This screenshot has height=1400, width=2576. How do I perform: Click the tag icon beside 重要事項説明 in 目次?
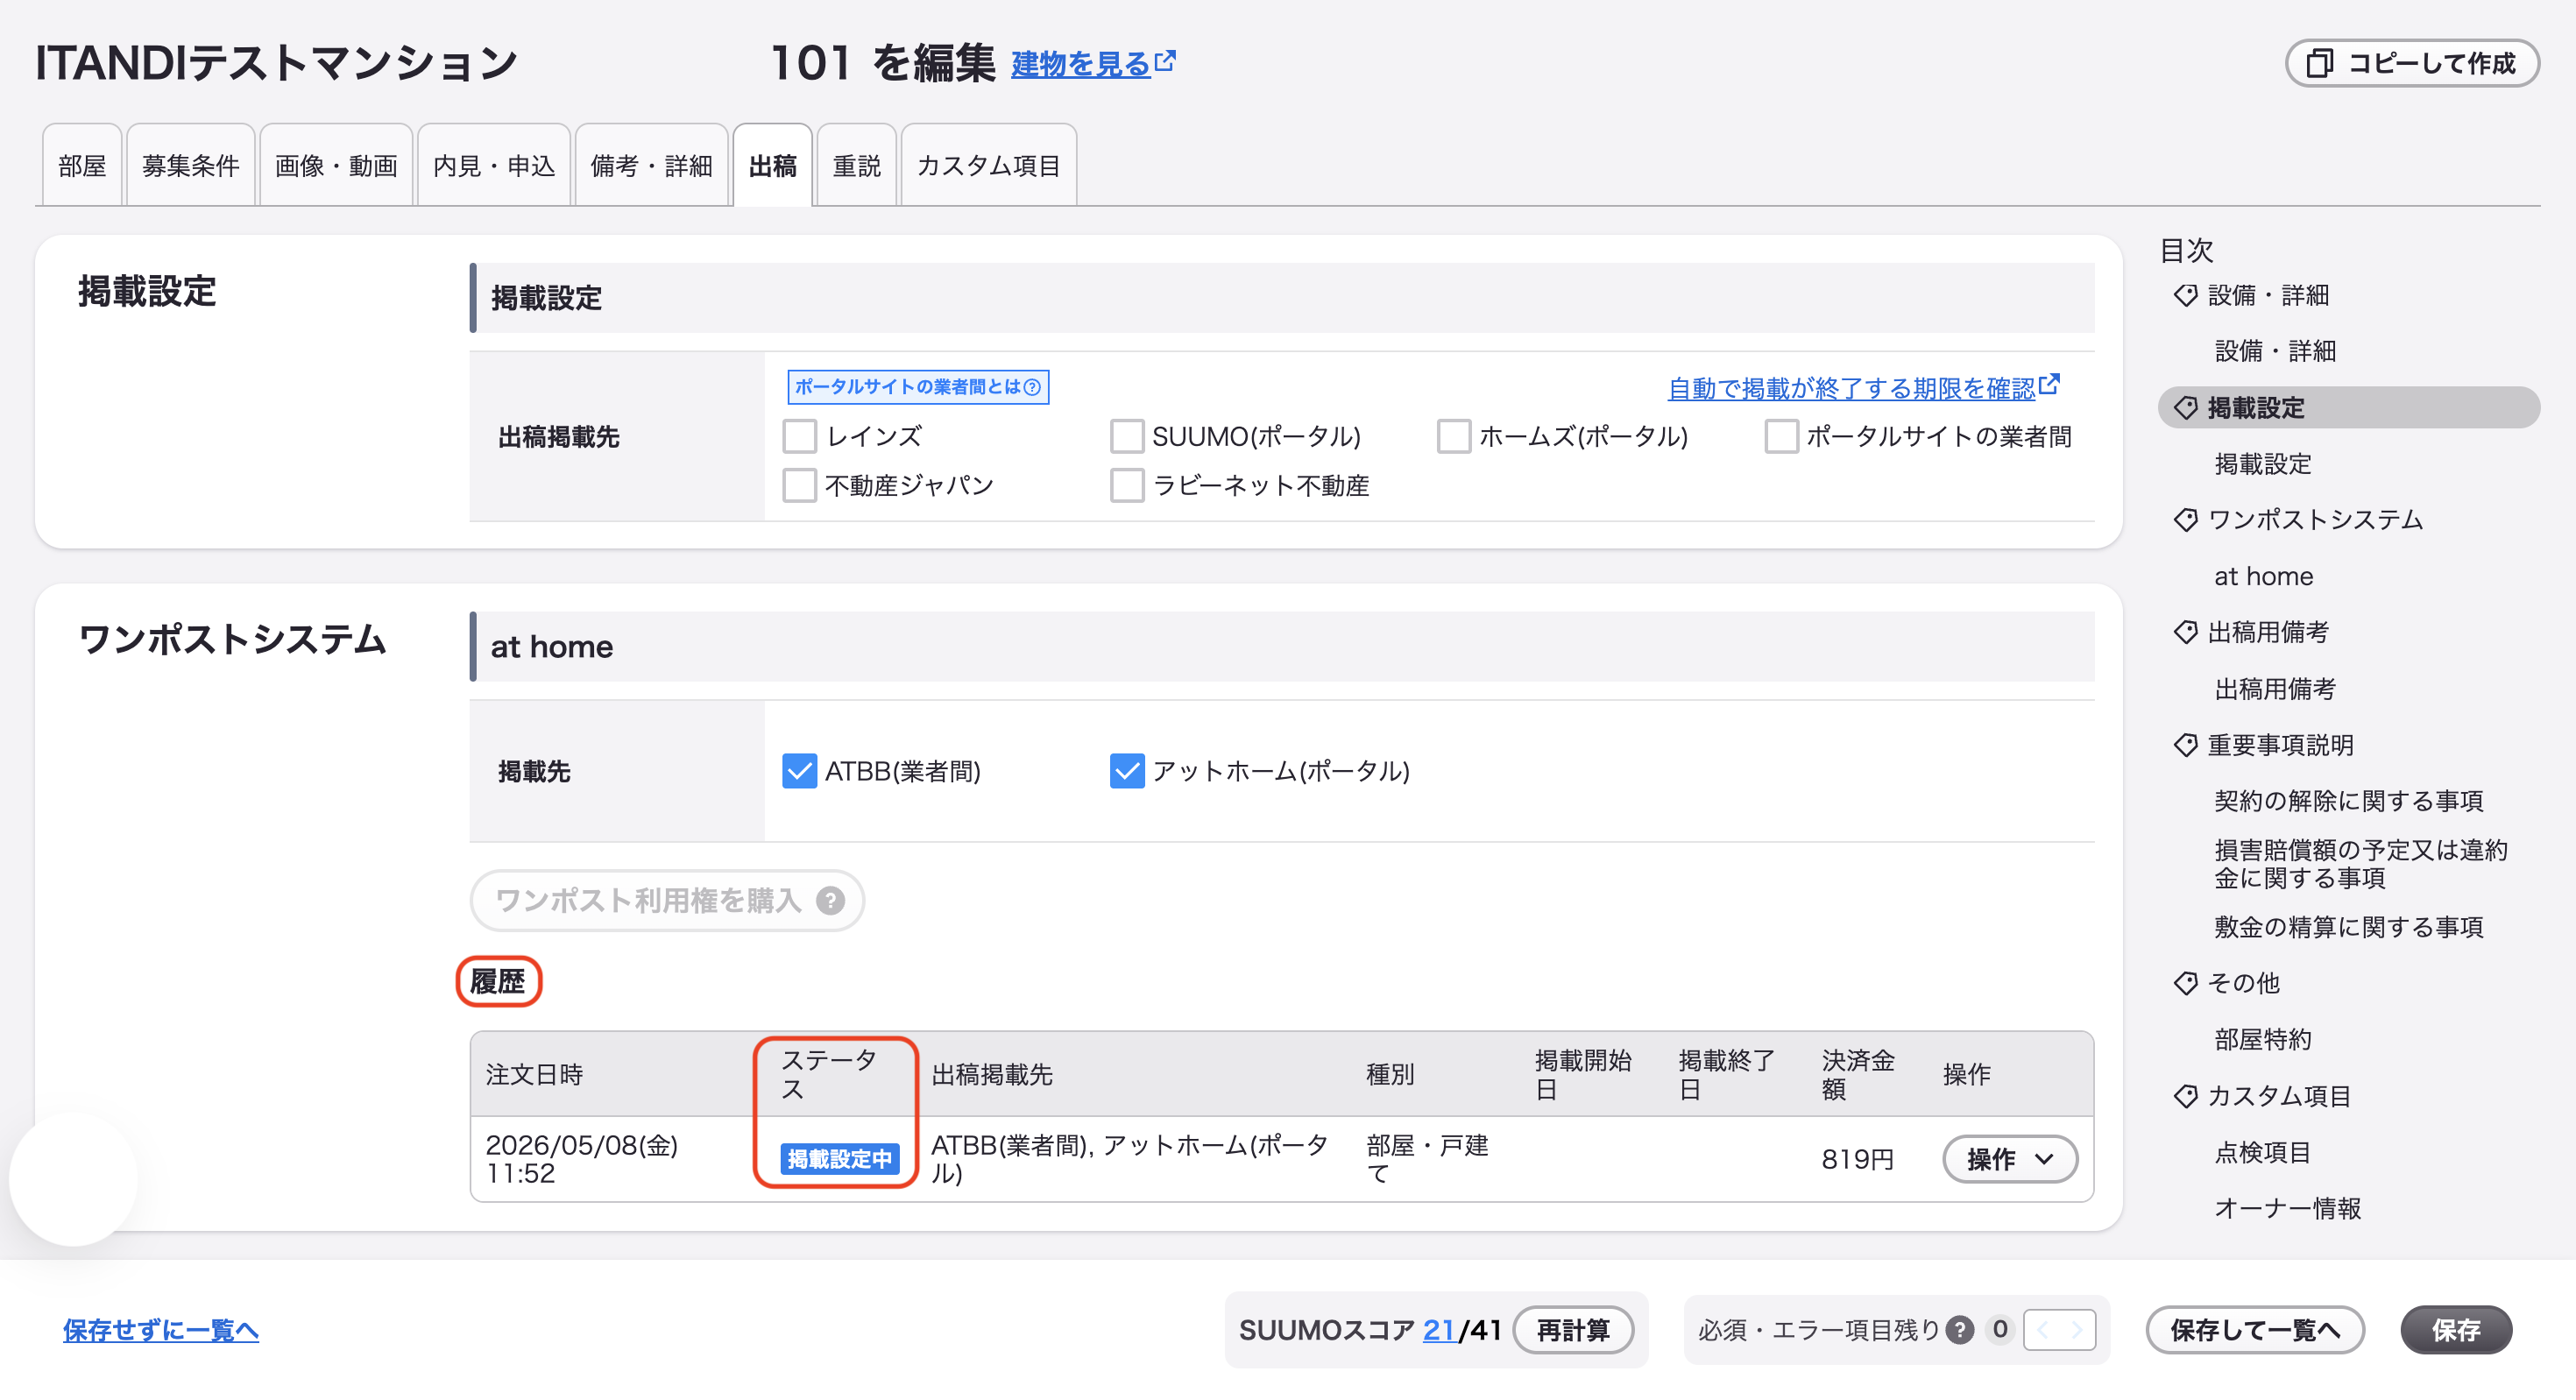(x=2186, y=745)
